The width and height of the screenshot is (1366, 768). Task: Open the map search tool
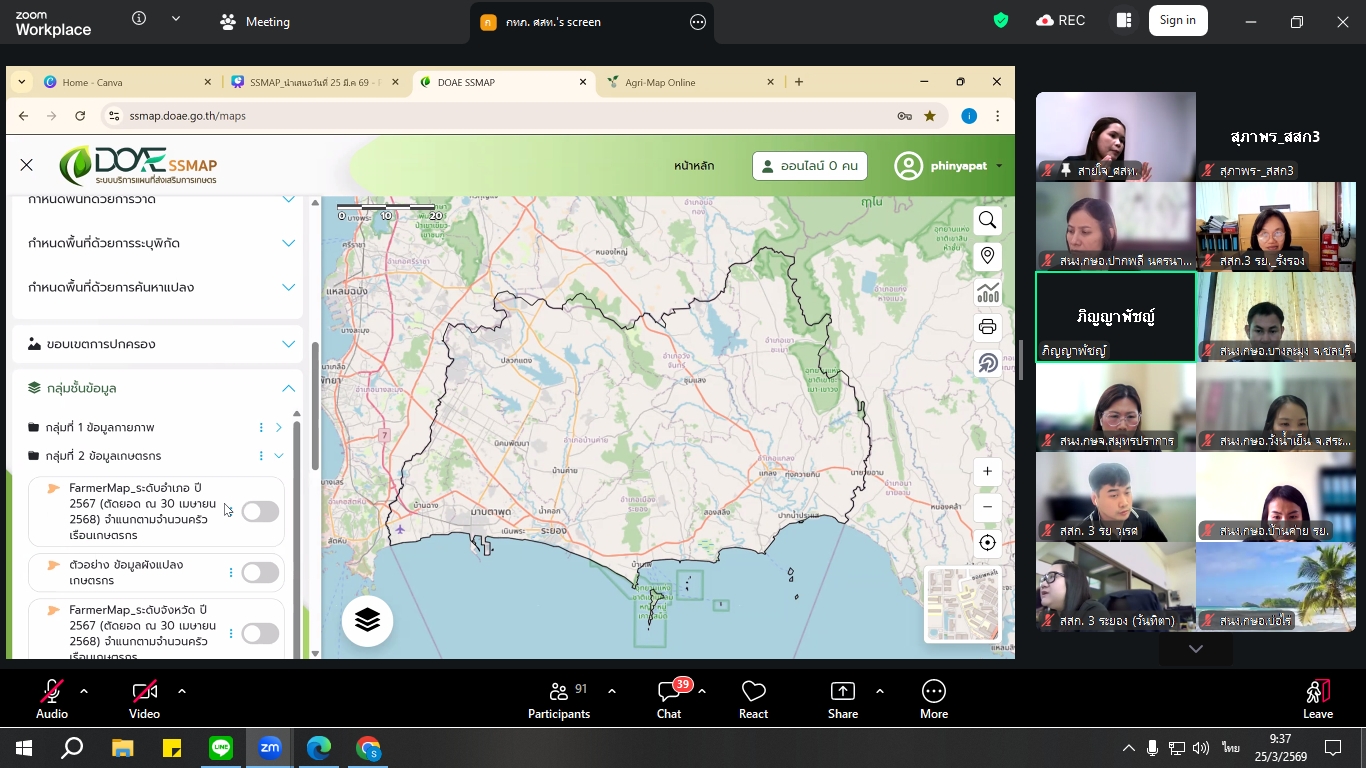988,221
